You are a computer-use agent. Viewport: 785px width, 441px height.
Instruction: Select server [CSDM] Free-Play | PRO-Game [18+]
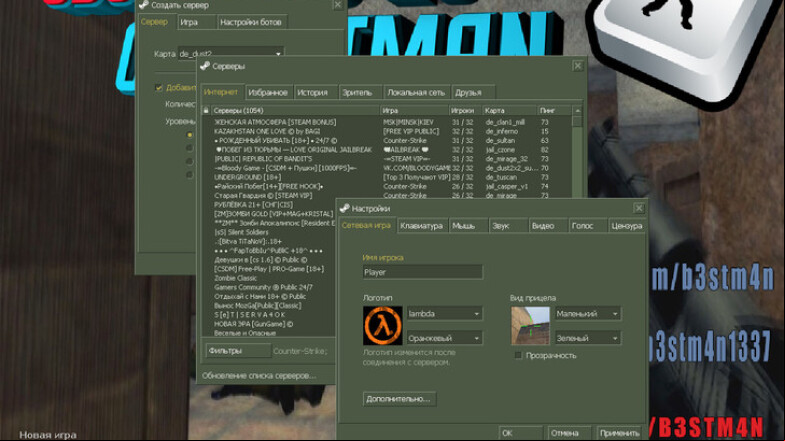(x=269, y=269)
